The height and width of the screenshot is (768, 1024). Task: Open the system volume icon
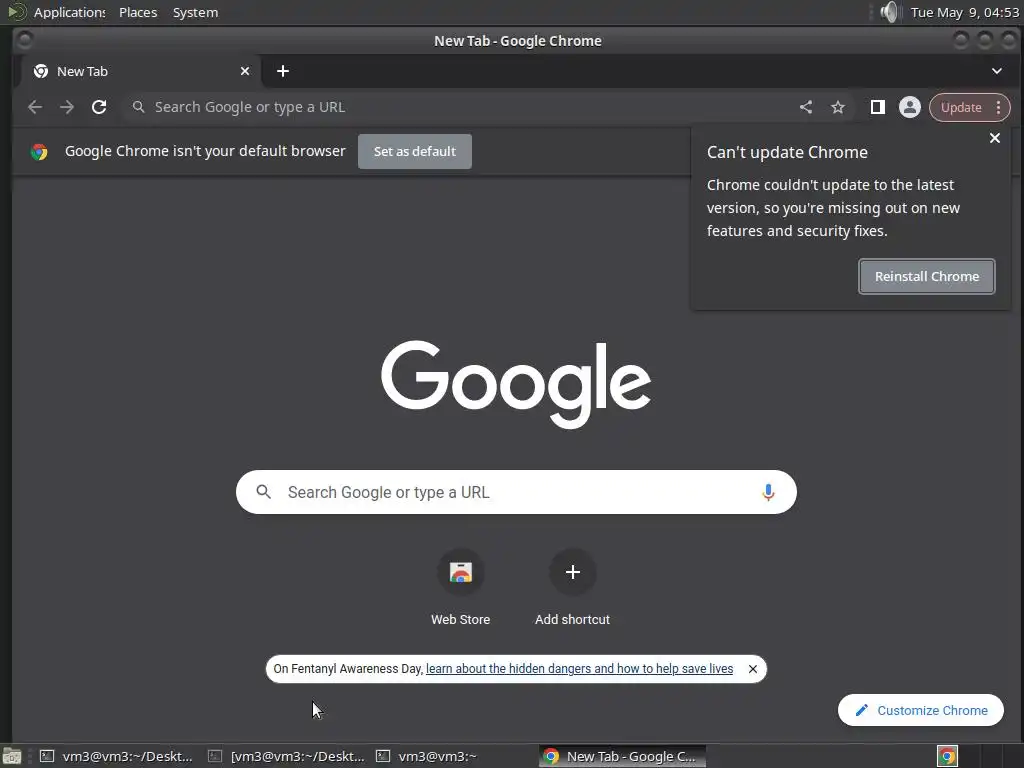(889, 12)
